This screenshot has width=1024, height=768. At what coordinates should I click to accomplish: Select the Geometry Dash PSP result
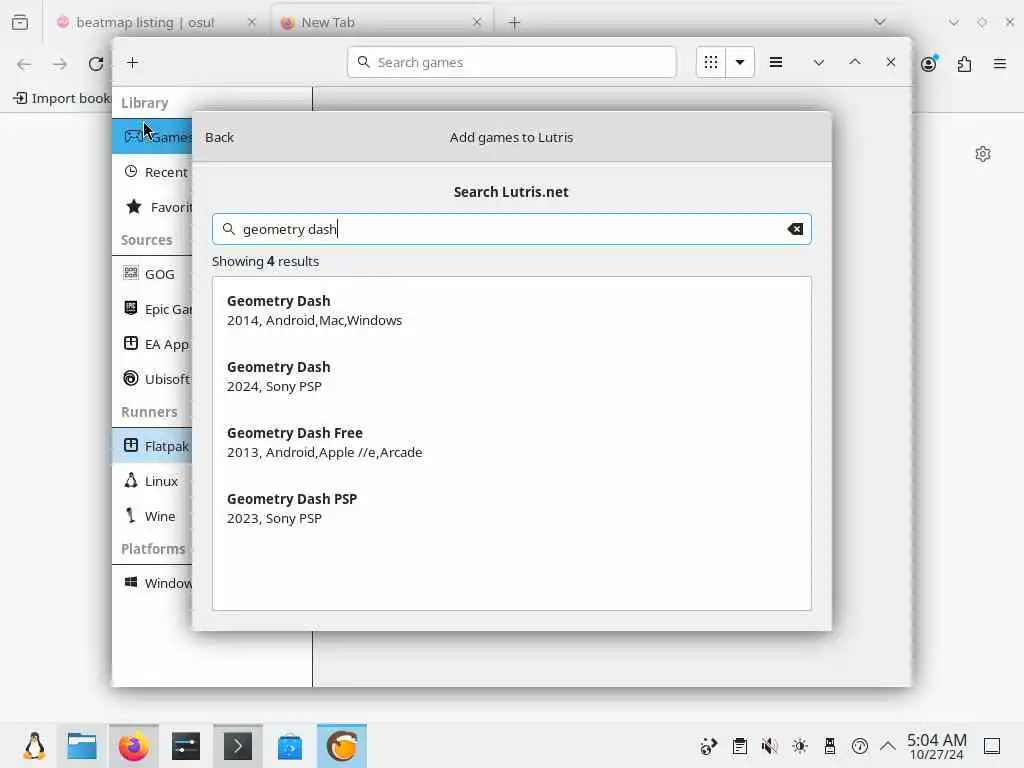point(512,508)
